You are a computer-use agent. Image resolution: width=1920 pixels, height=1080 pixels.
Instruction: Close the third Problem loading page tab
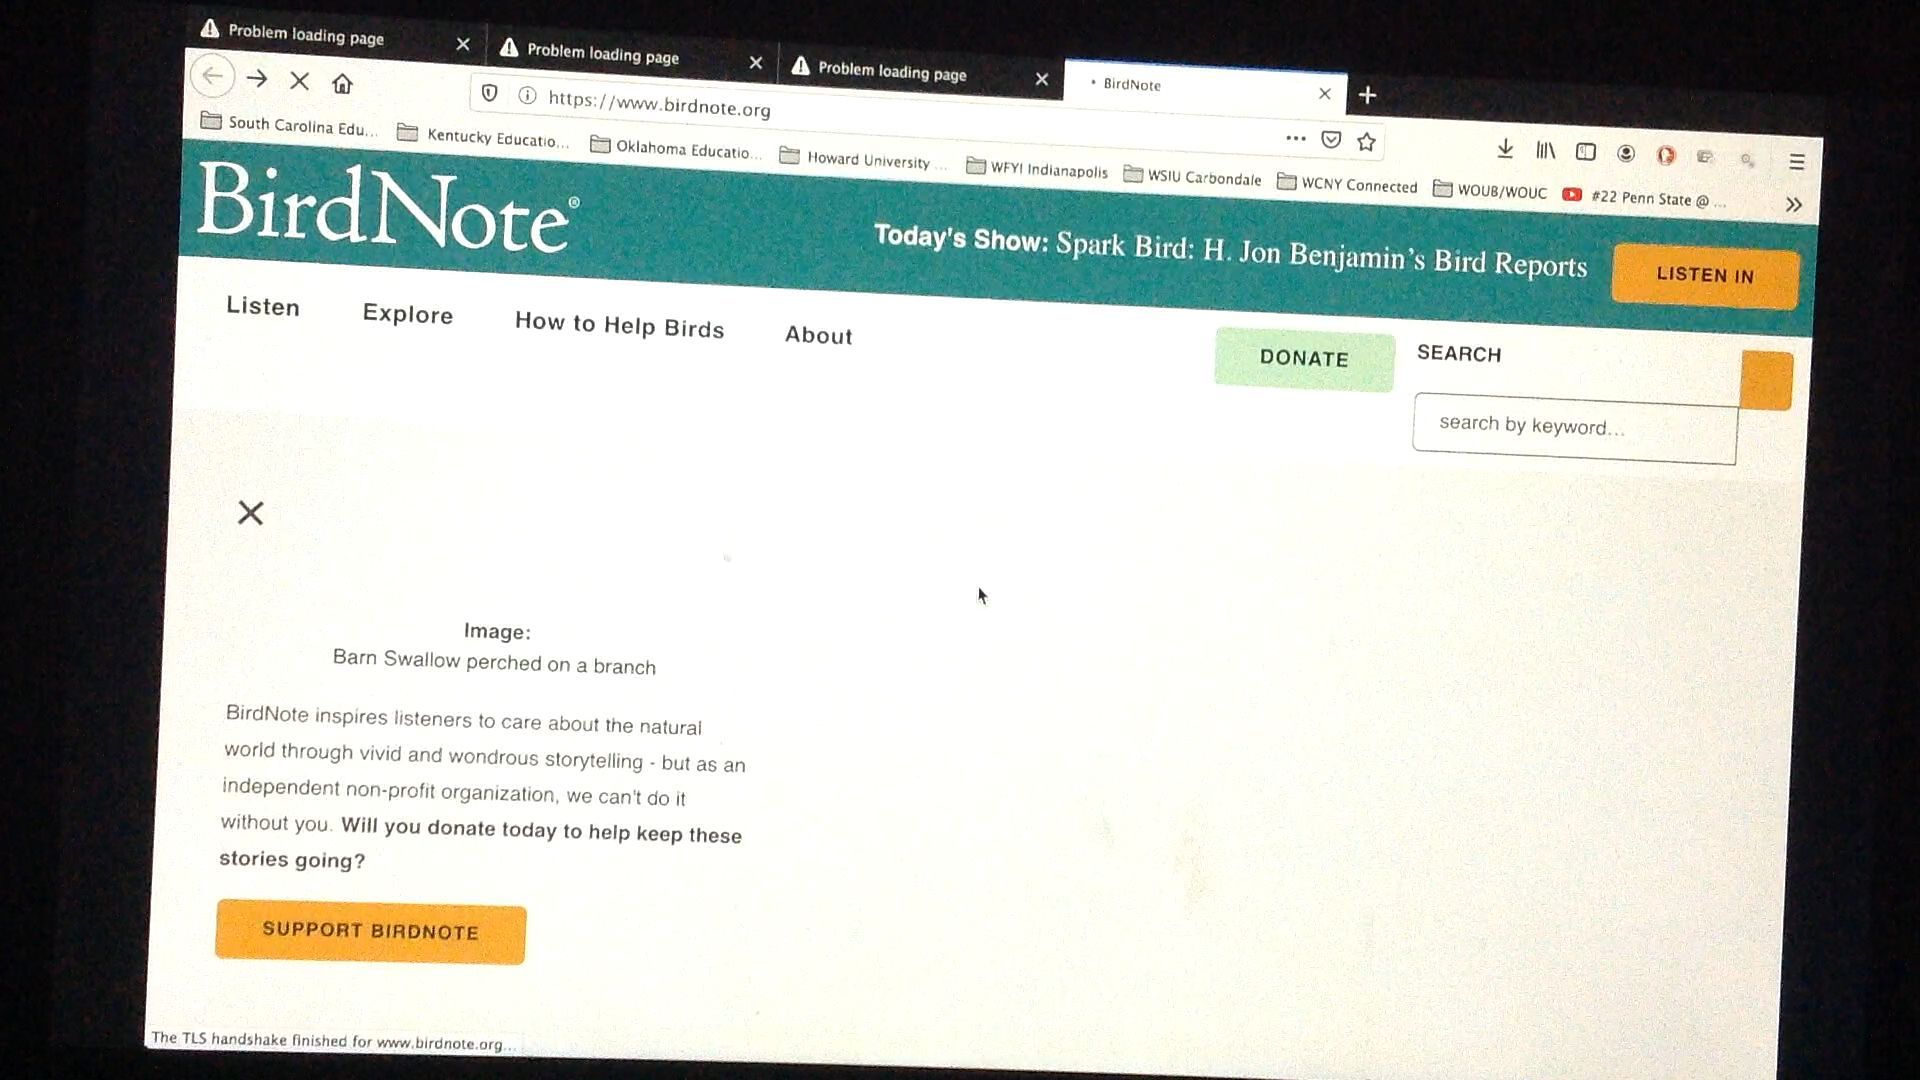tap(1042, 79)
